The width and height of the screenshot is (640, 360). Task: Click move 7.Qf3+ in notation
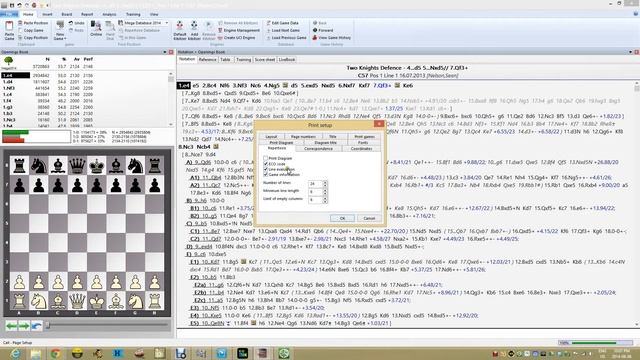click(x=382, y=85)
